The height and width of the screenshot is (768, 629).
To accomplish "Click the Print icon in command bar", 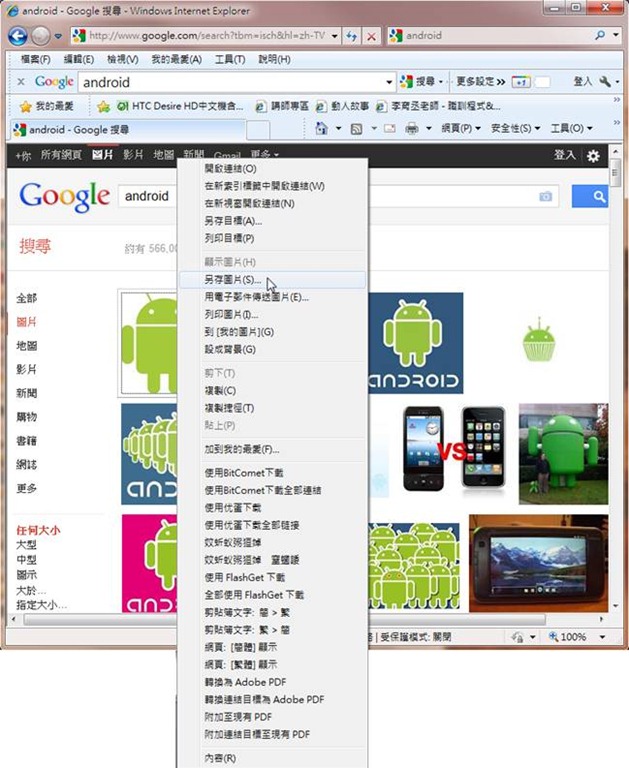I will pyautogui.click(x=412, y=129).
